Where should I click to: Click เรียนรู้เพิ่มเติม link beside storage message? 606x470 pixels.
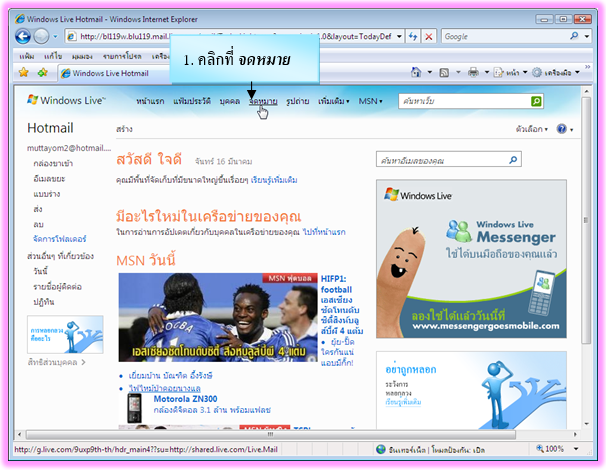coord(274,180)
